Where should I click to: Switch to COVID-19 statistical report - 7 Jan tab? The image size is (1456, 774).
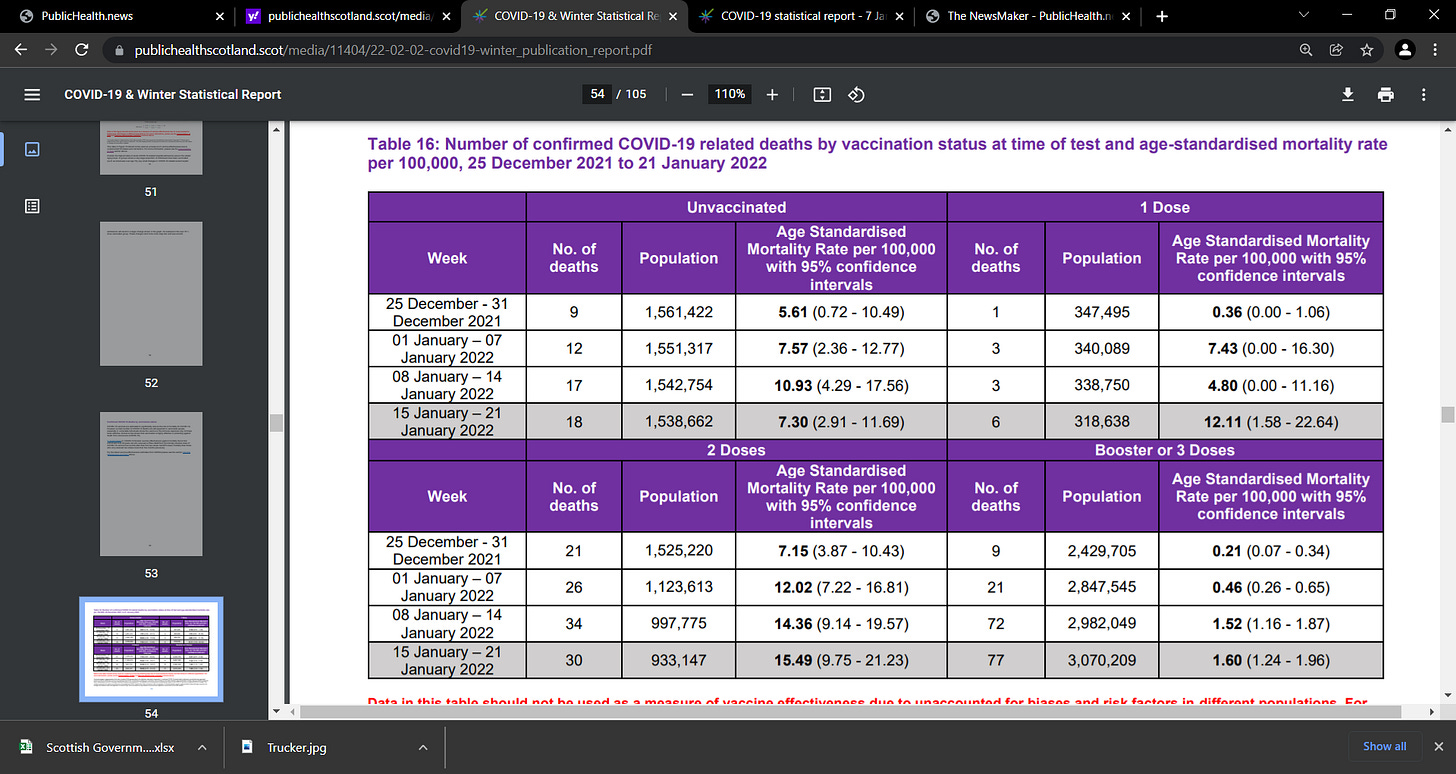(x=803, y=16)
